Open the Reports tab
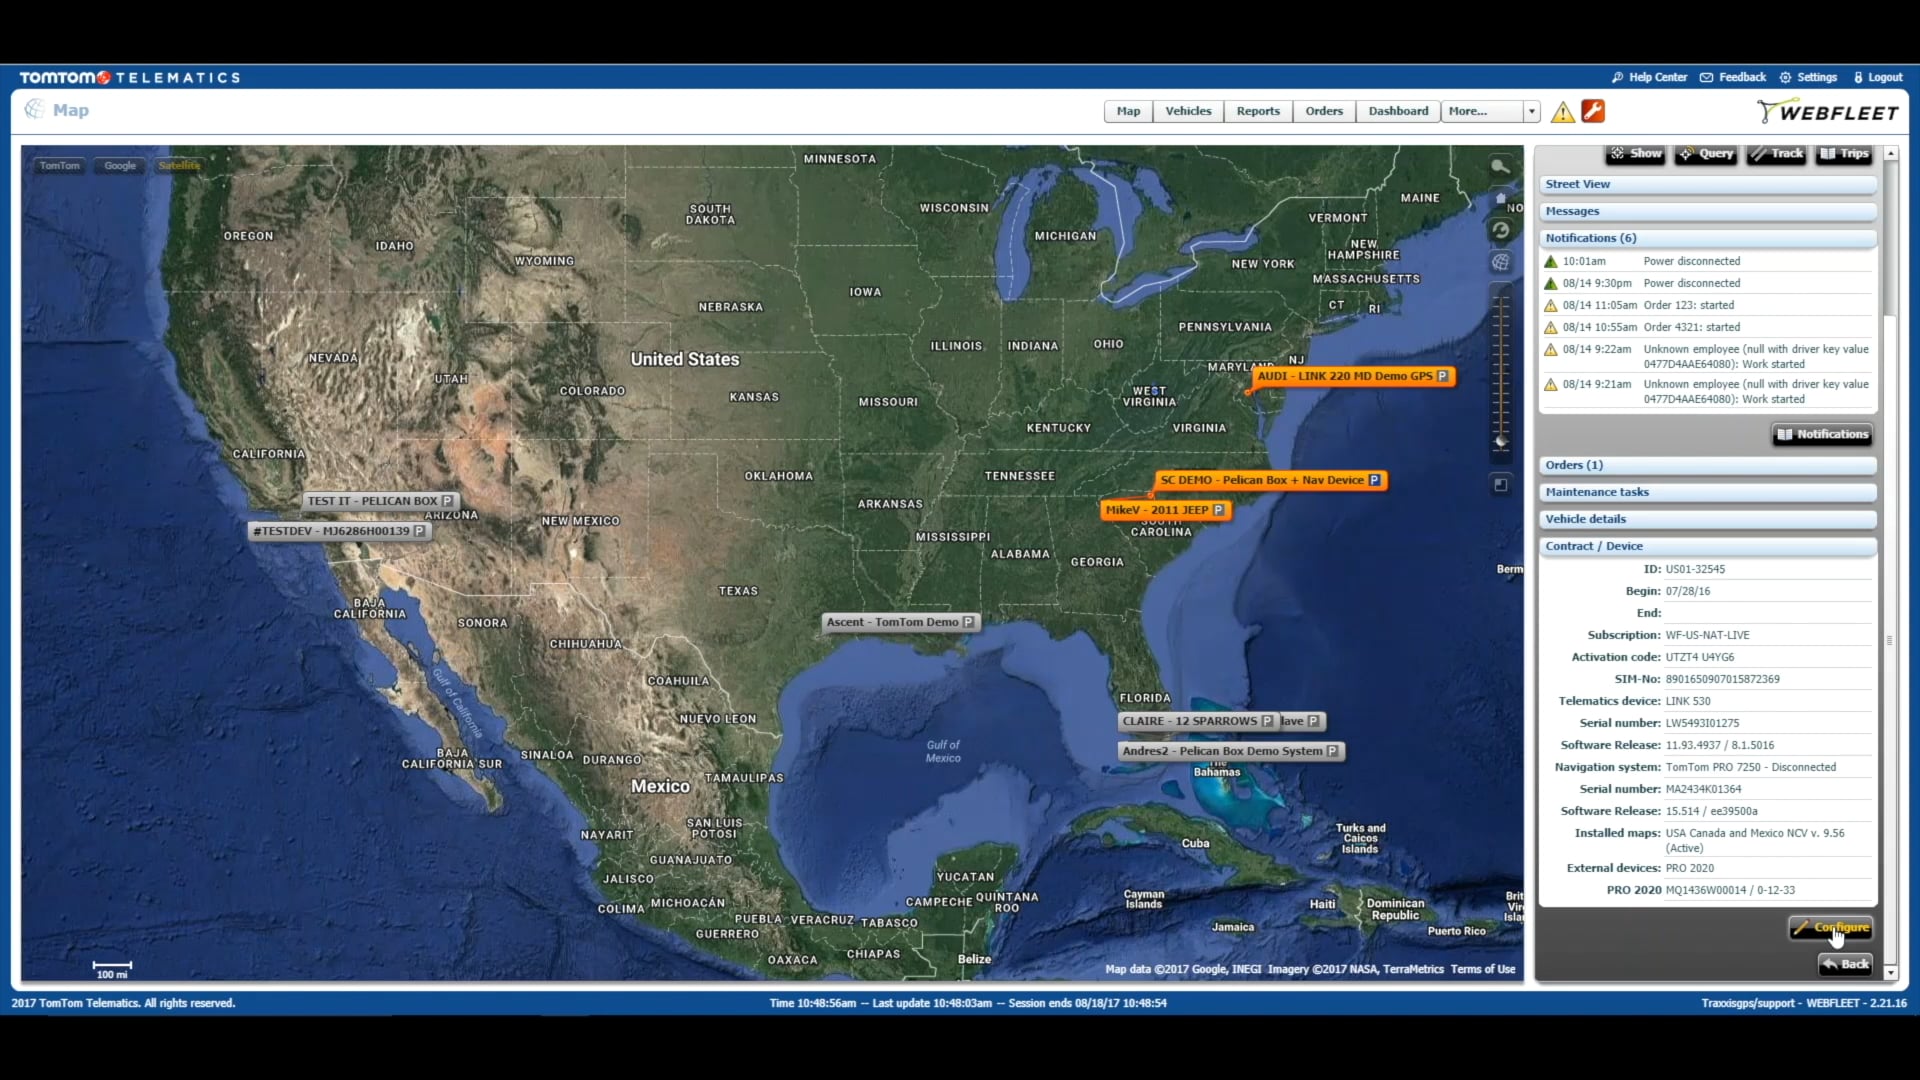Image resolution: width=1920 pixels, height=1080 pixels. point(1258,111)
